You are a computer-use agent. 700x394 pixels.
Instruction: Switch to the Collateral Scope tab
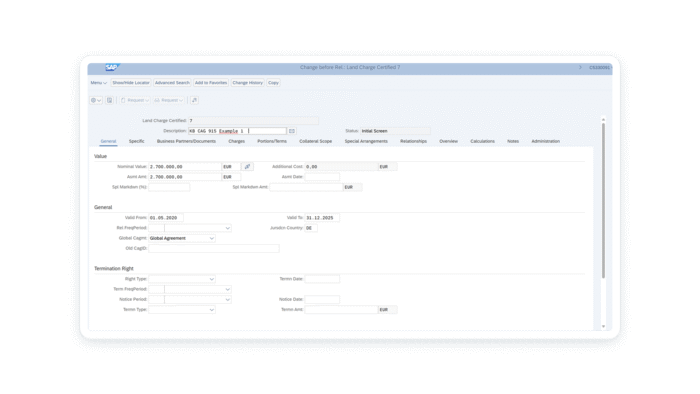coord(316,141)
